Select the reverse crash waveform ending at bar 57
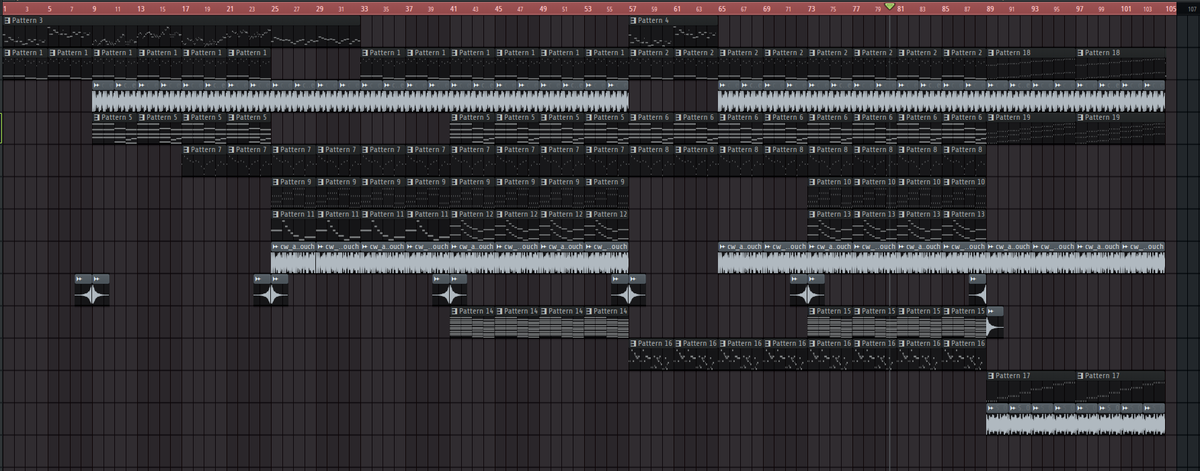The image size is (1200, 471). 620,296
